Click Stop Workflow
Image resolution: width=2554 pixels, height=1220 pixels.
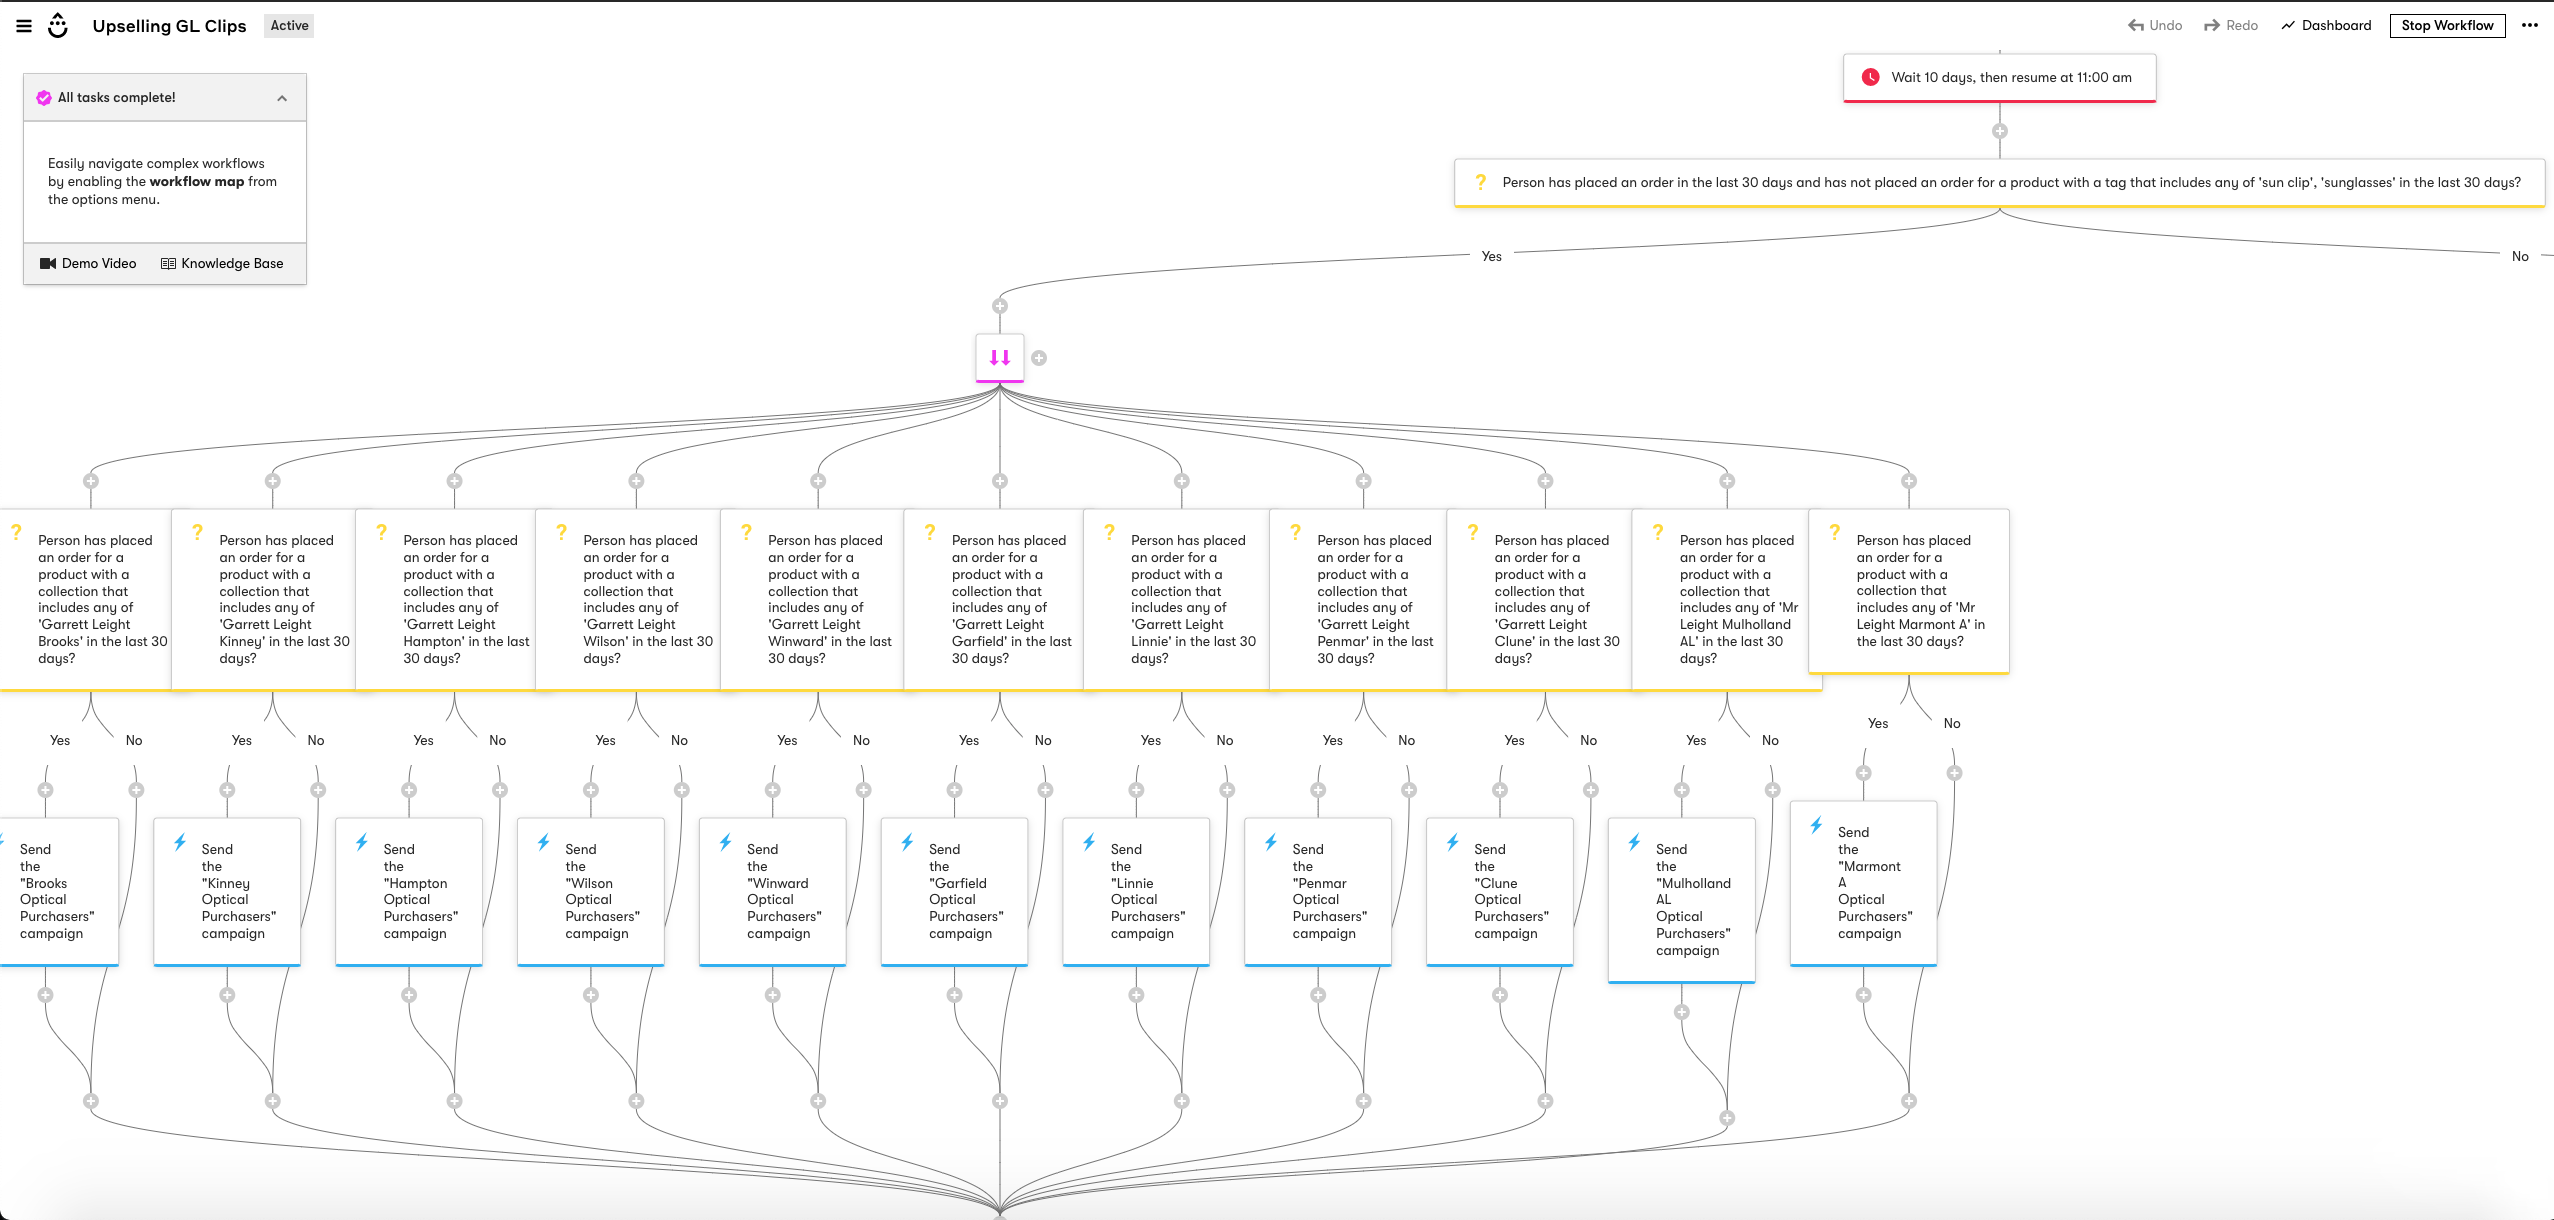tap(2447, 26)
